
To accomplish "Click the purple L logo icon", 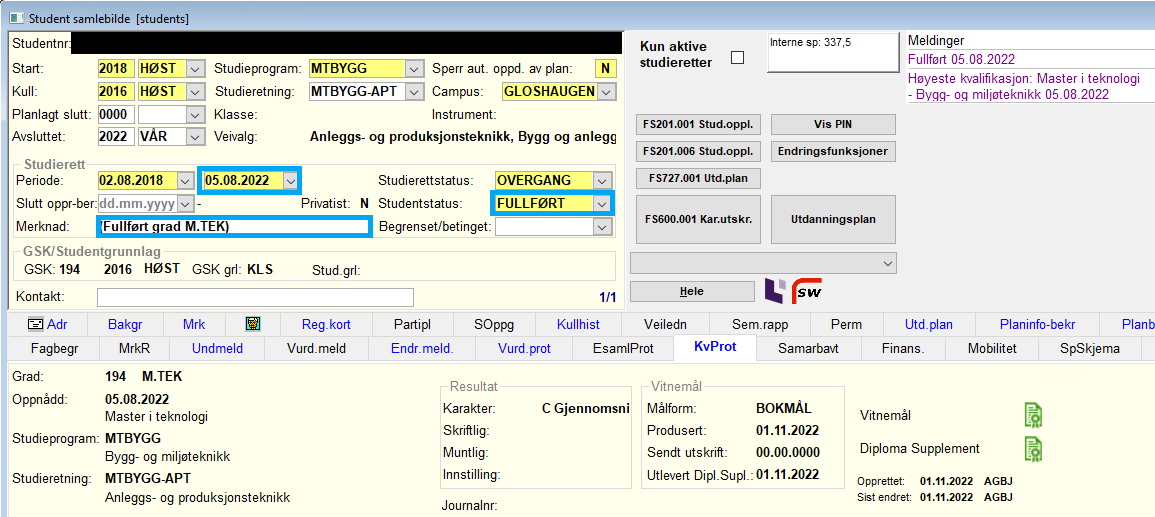I will pos(775,290).
